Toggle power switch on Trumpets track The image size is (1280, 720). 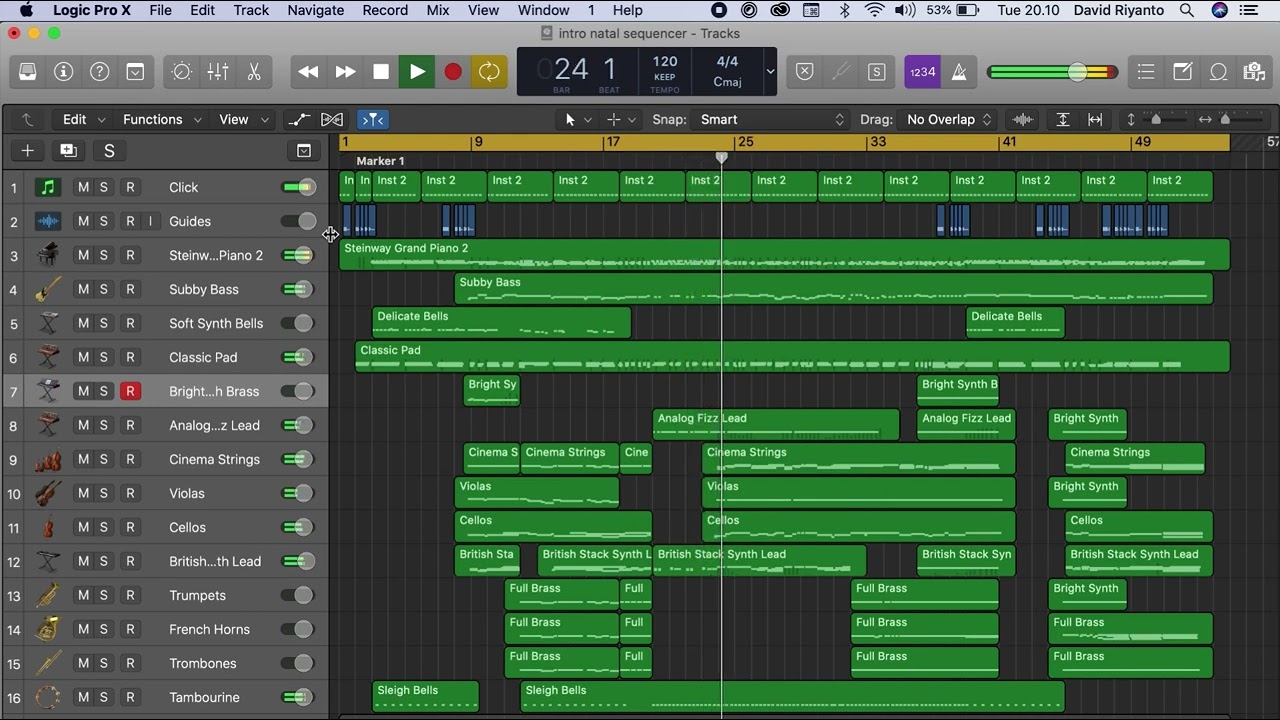pos(298,595)
